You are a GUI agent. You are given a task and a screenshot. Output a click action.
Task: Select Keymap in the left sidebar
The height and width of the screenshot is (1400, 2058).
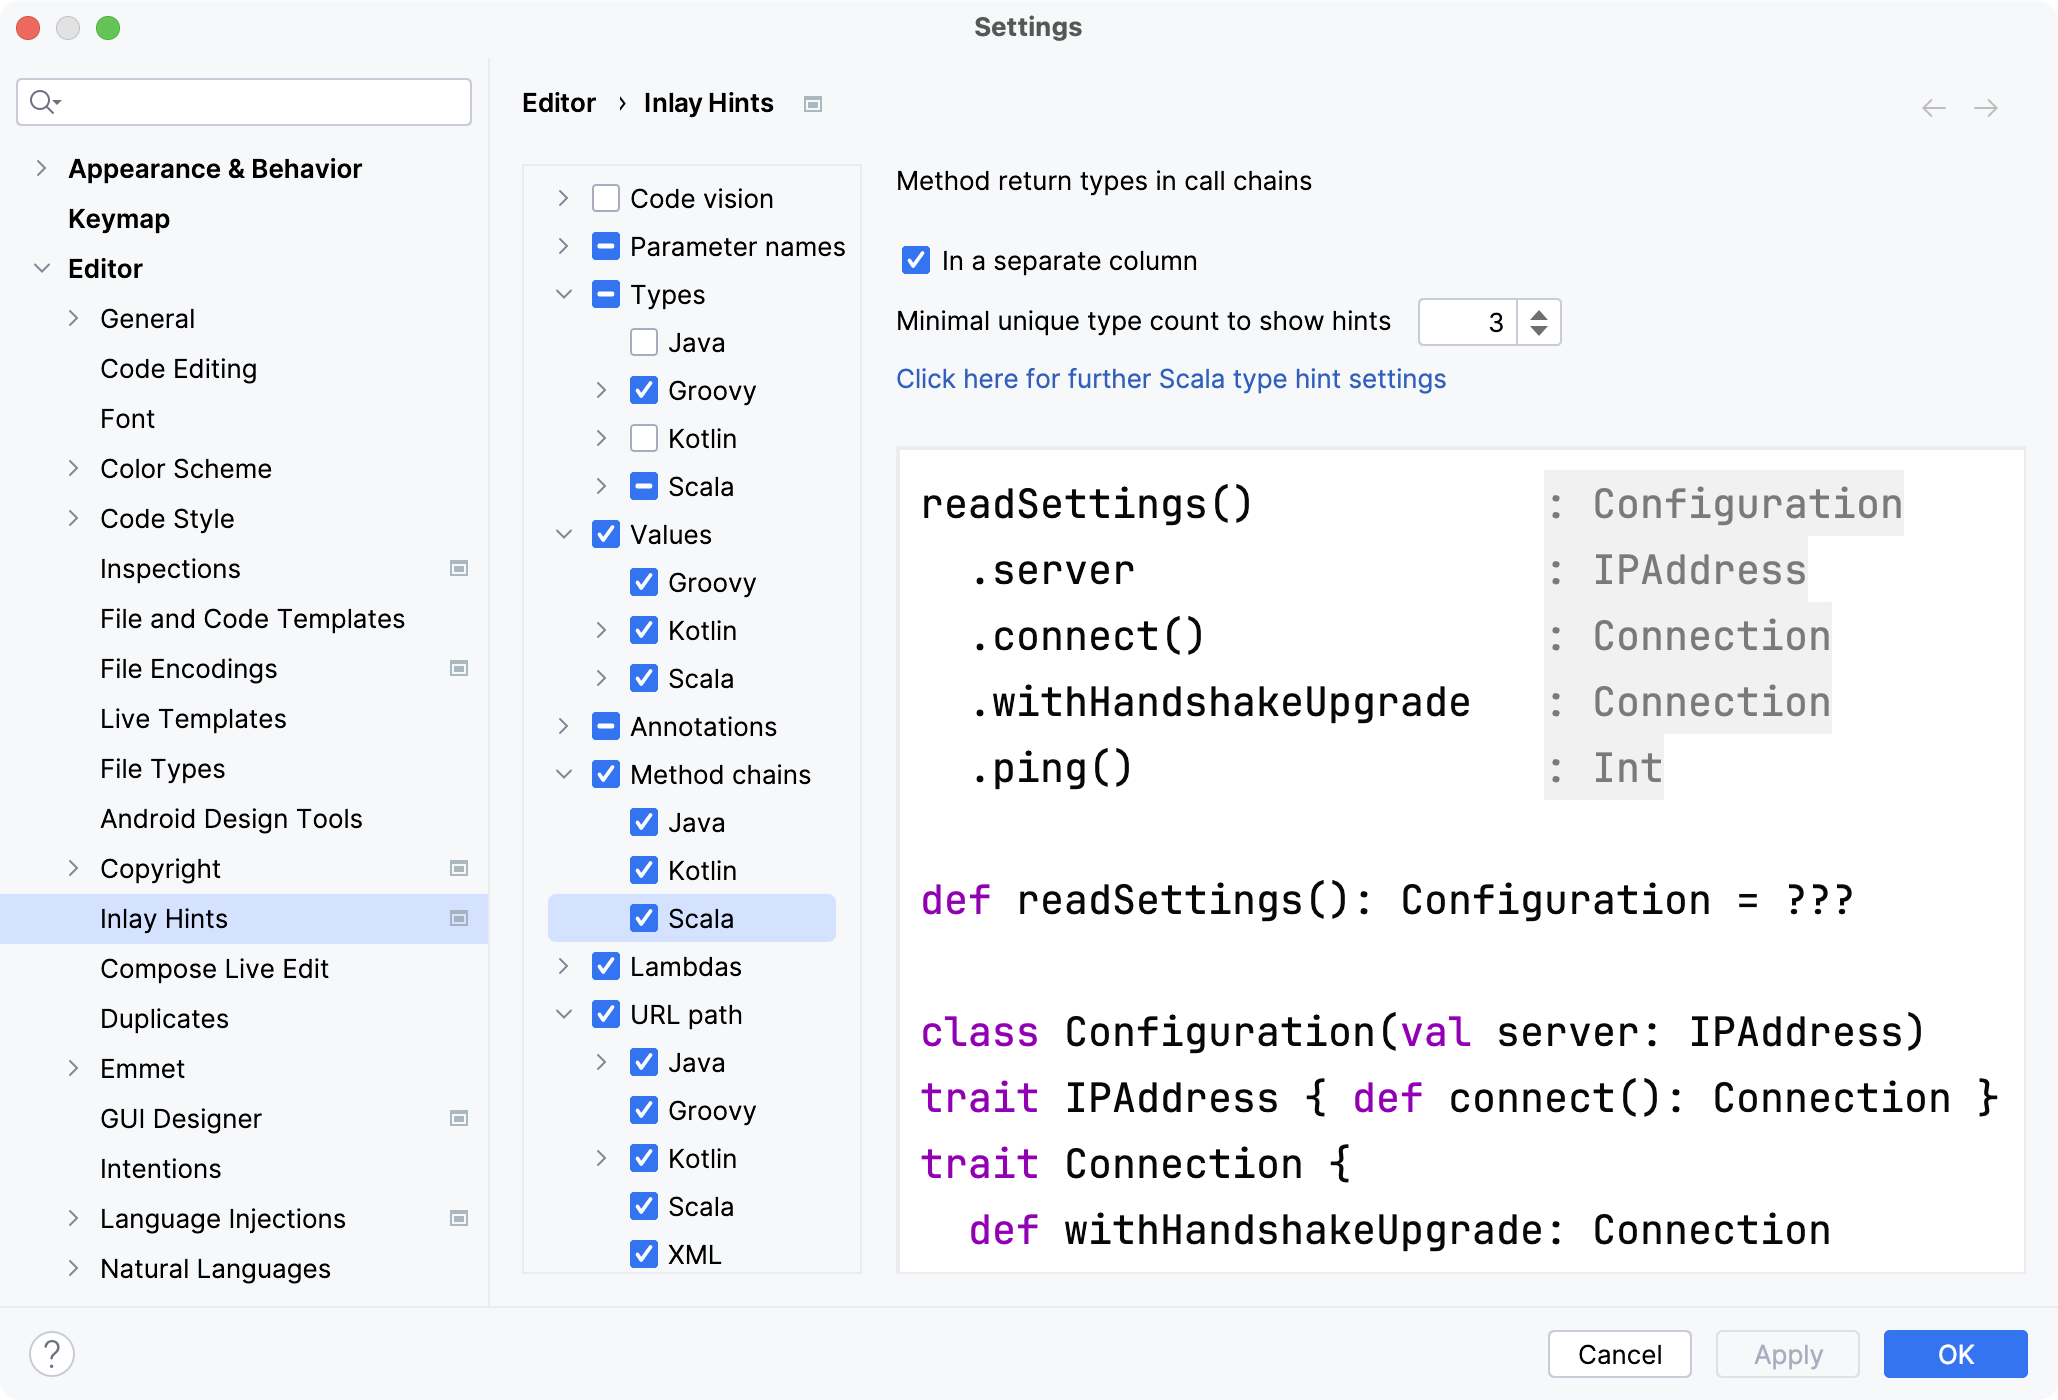(x=118, y=218)
